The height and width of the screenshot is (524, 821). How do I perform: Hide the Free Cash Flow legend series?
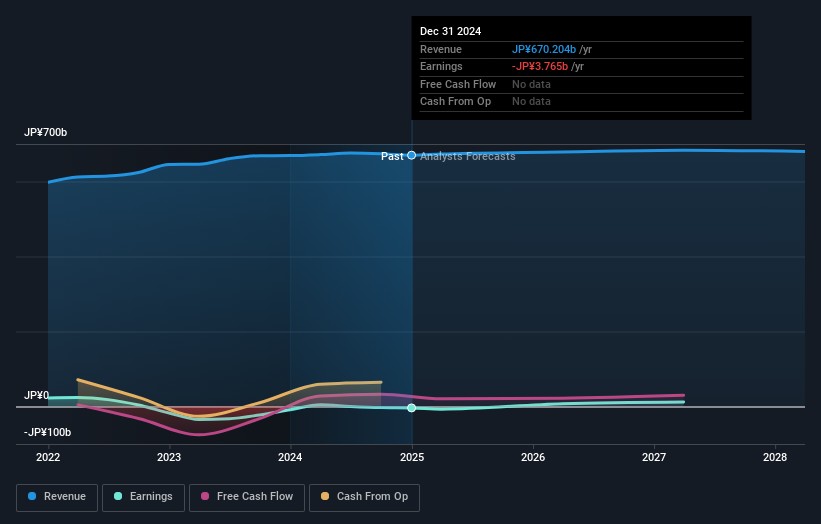246,496
